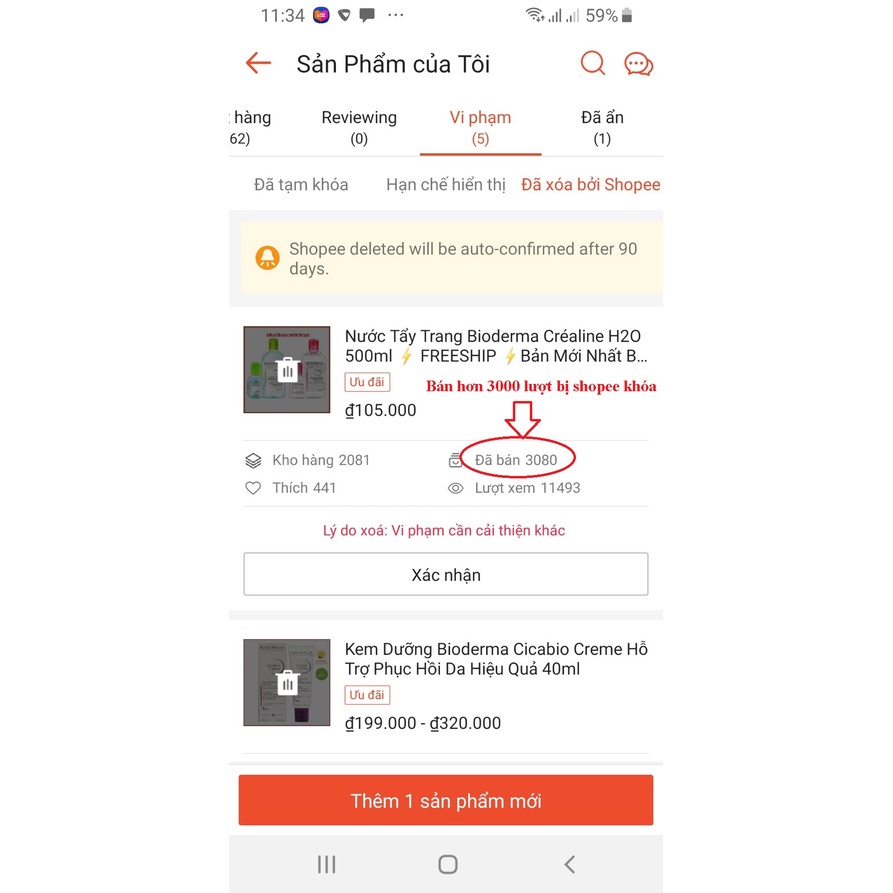This screenshot has height=893, width=893.
Task: Select the Vi phạm (5) tab
Action: 480,128
